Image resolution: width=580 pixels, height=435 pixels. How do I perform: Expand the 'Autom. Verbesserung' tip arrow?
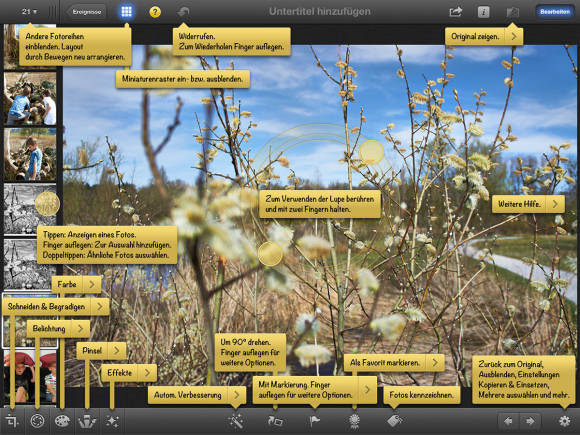(237, 395)
